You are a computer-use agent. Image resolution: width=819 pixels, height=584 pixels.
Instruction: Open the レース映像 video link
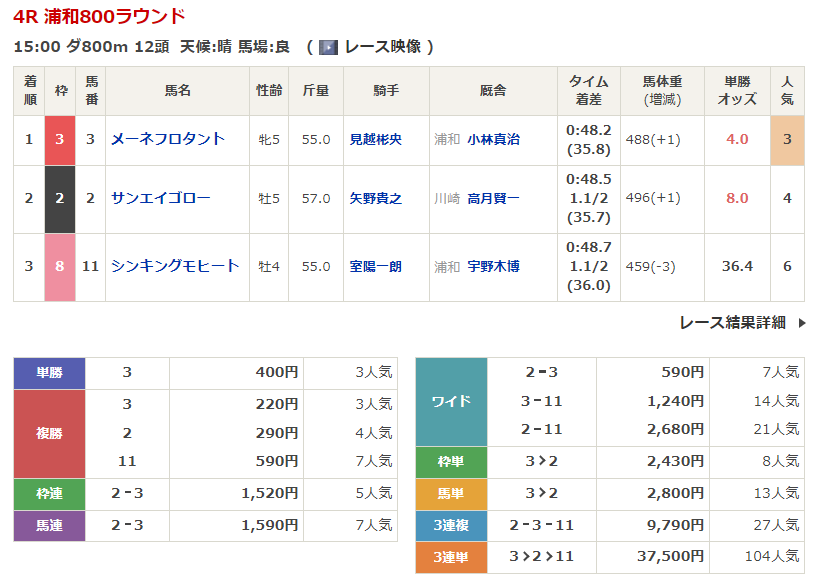[383, 47]
